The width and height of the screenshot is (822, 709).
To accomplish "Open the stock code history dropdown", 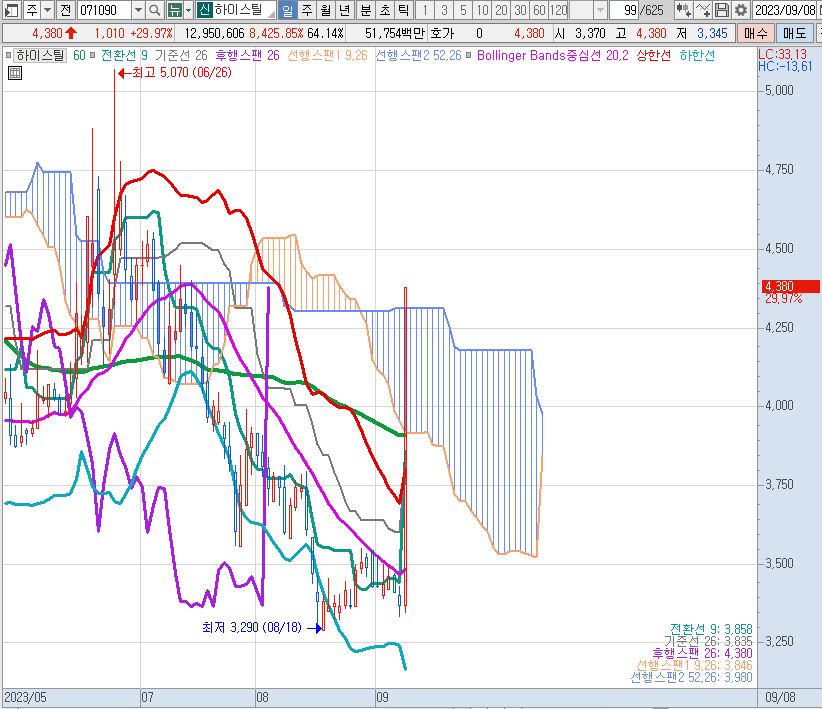I will (x=138, y=9).
